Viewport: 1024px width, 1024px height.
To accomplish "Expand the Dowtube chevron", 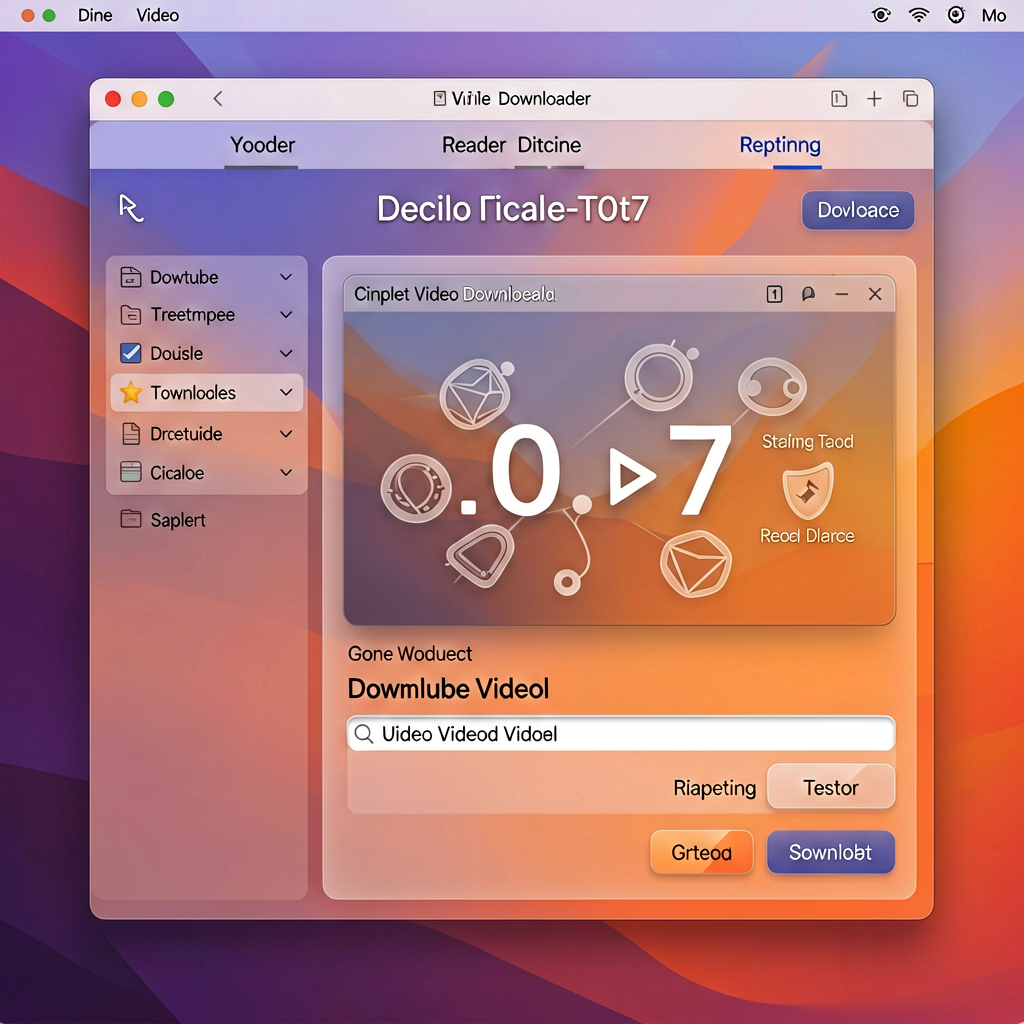I will click(286, 277).
